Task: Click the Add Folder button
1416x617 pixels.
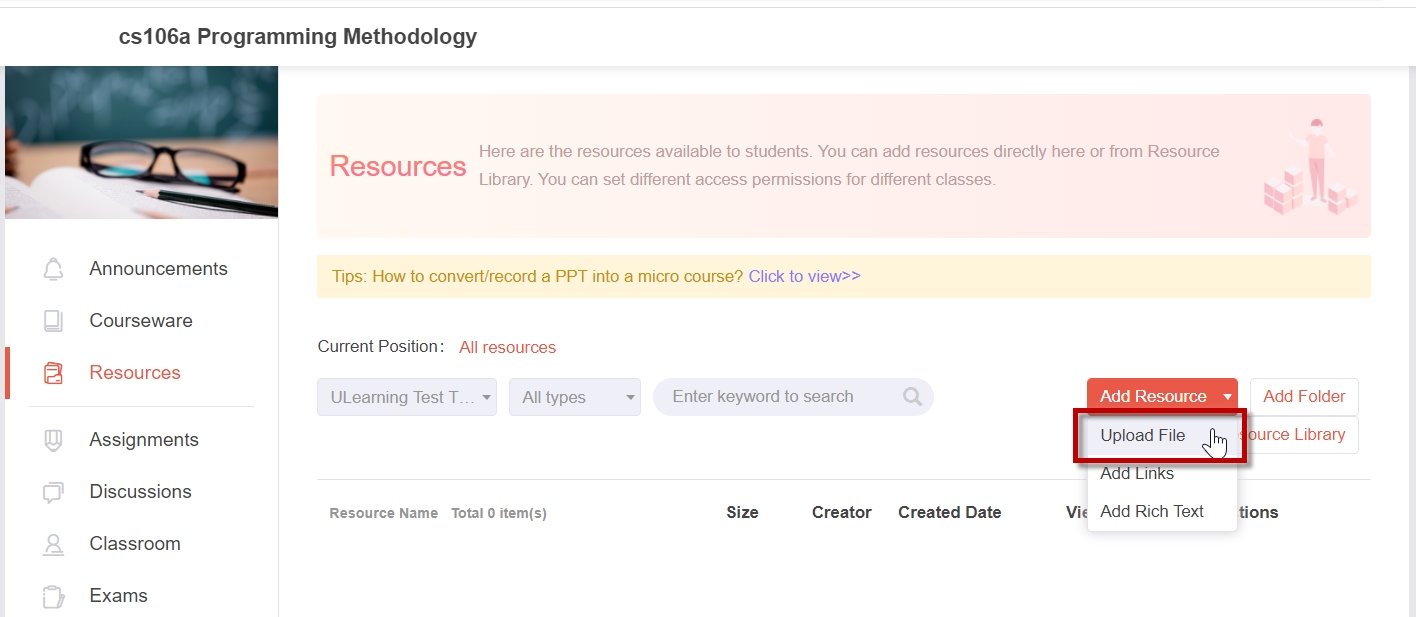Action: tap(1304, 397)
